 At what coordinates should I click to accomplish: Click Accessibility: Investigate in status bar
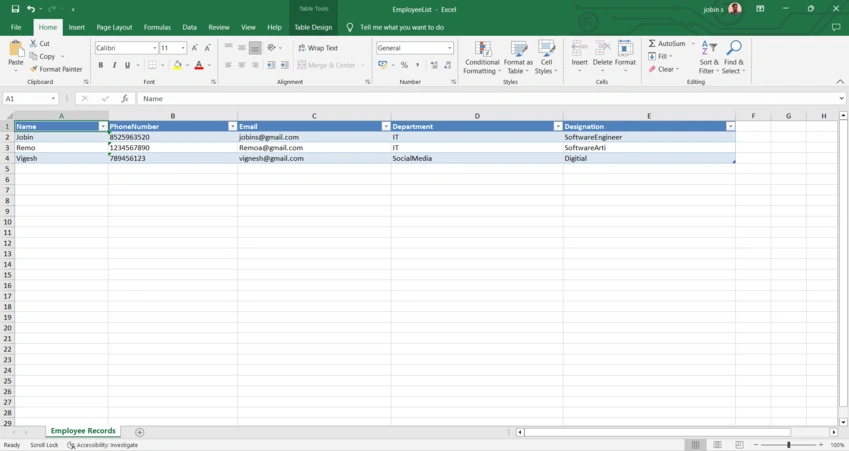pos(102,445)
